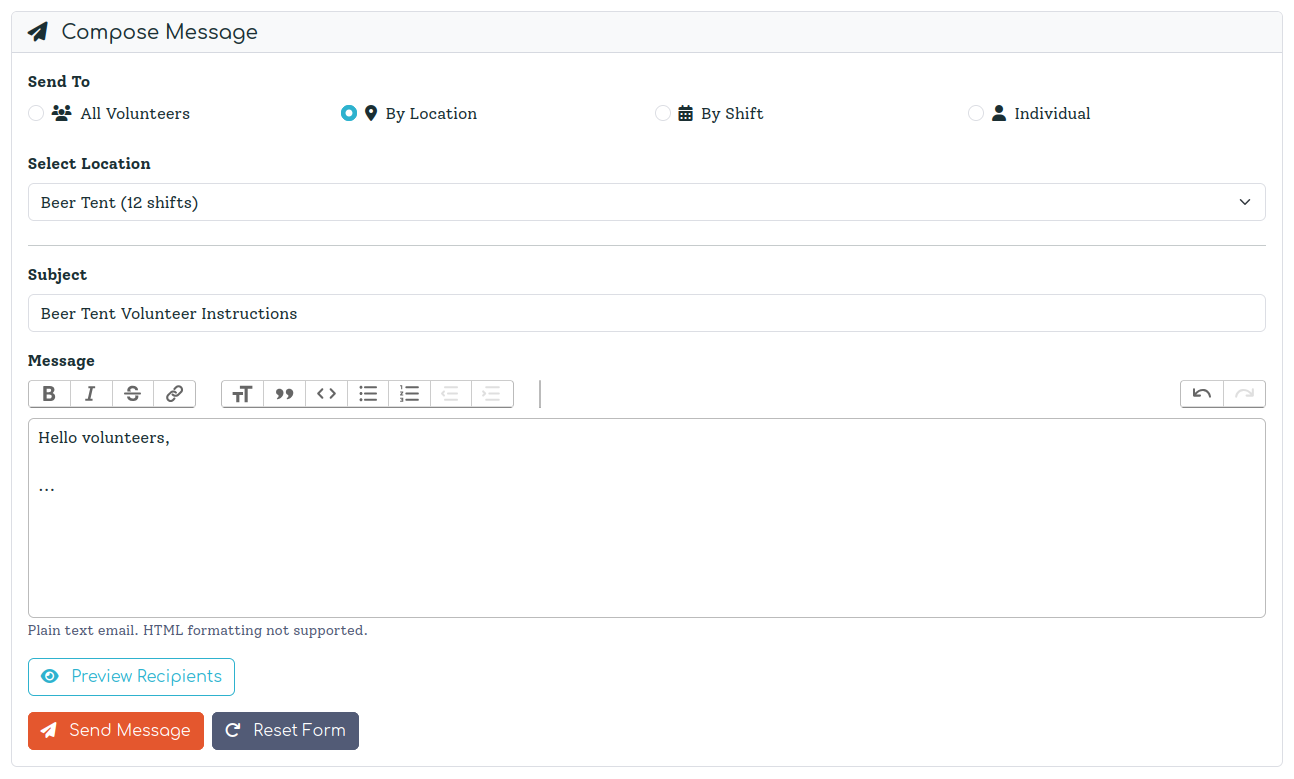Apply bold formatting in the message editor
The height and width of the screenshot is (779, 1294).
[x=48, y=393]
